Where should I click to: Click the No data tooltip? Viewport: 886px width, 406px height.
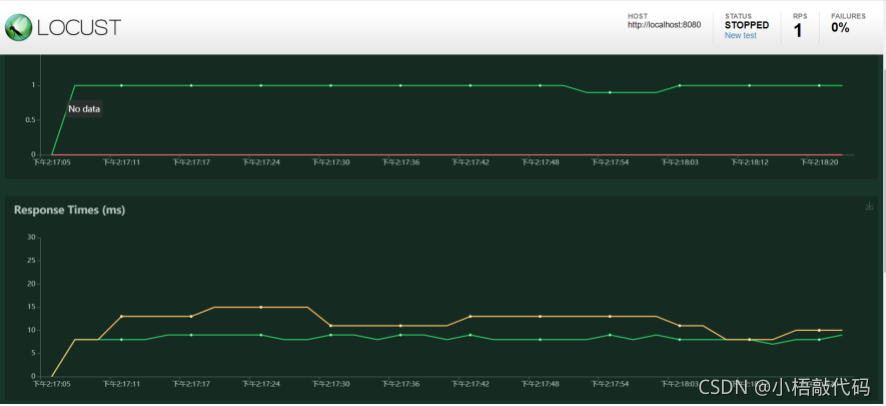point(84,109)
